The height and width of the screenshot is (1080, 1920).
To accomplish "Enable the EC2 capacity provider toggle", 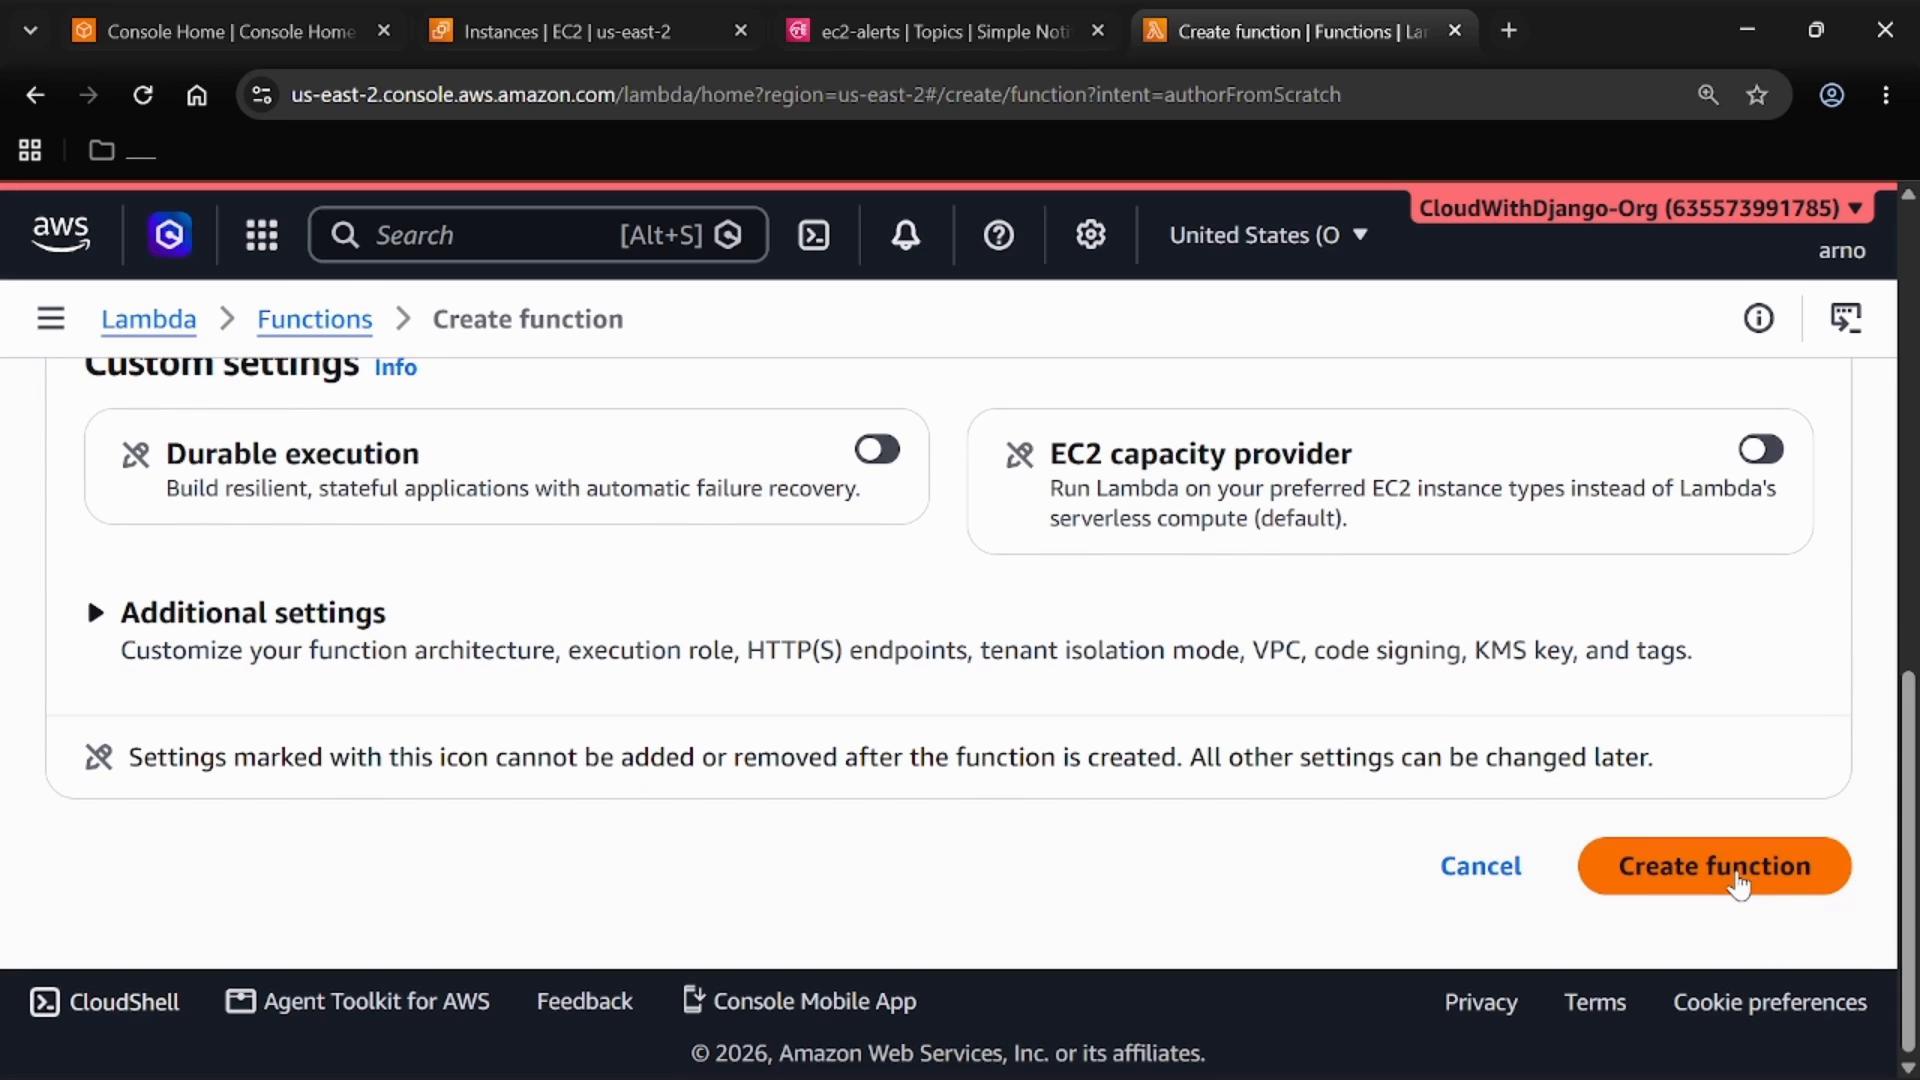I will [x=1761, y=450].
